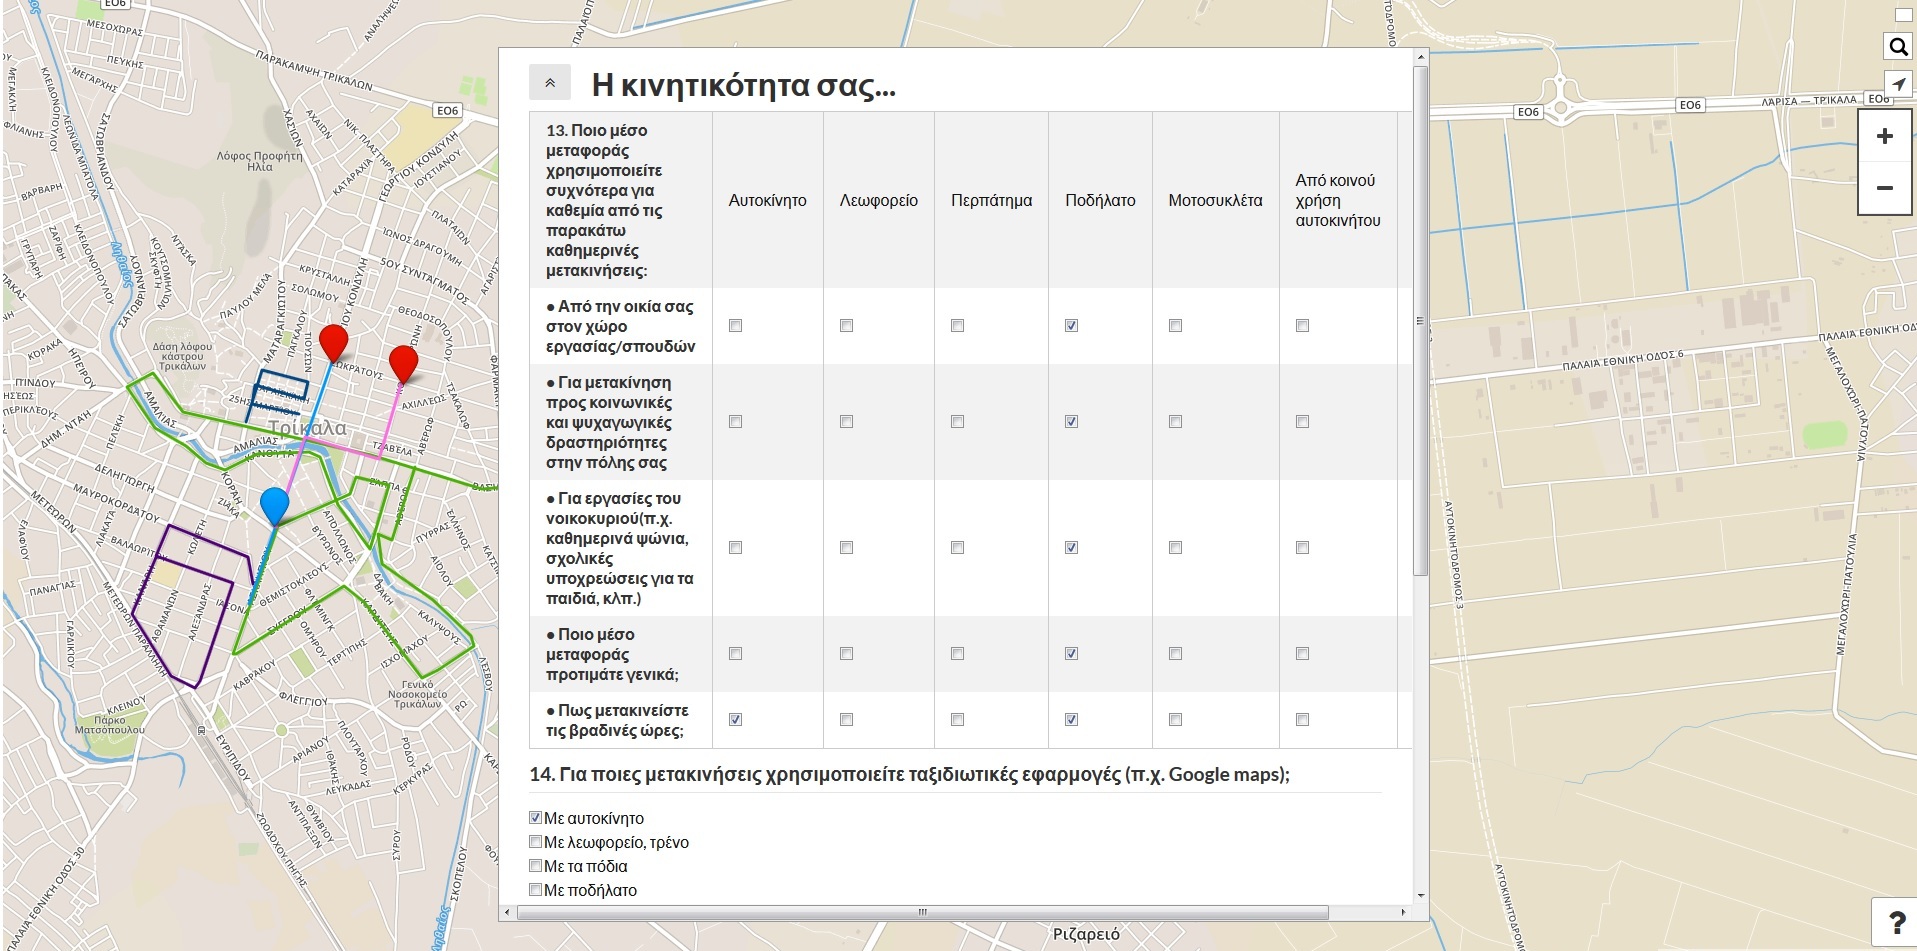Click the horizontal scroll-right arrow
Screen dimensions: 1917x951
click(1404, 912)
